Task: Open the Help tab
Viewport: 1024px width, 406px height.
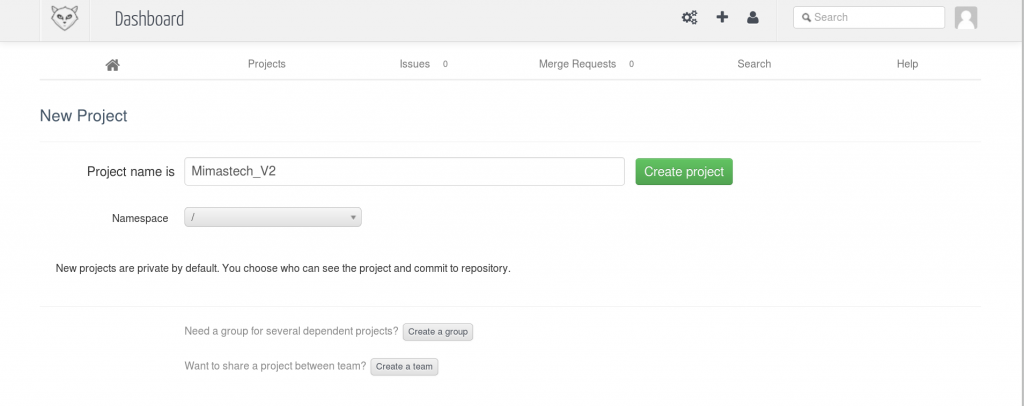Action: 907,64
